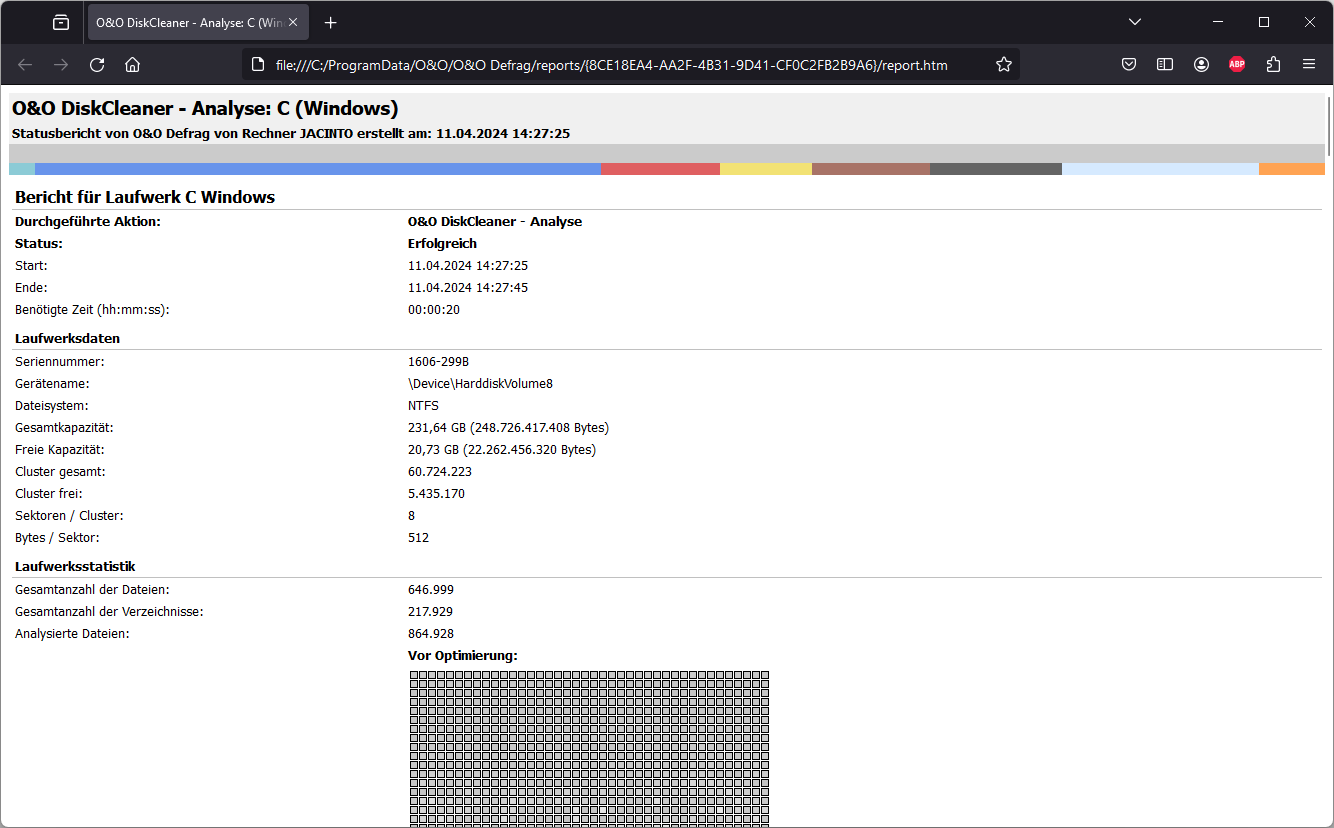Click the brown segment of the color bar

click(x=871, y=169)
